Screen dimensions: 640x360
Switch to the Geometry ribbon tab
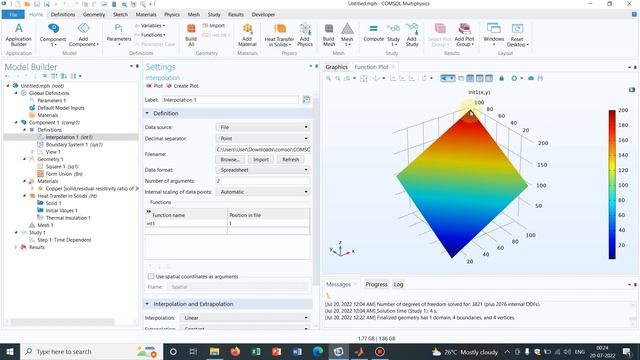[94, 14]
